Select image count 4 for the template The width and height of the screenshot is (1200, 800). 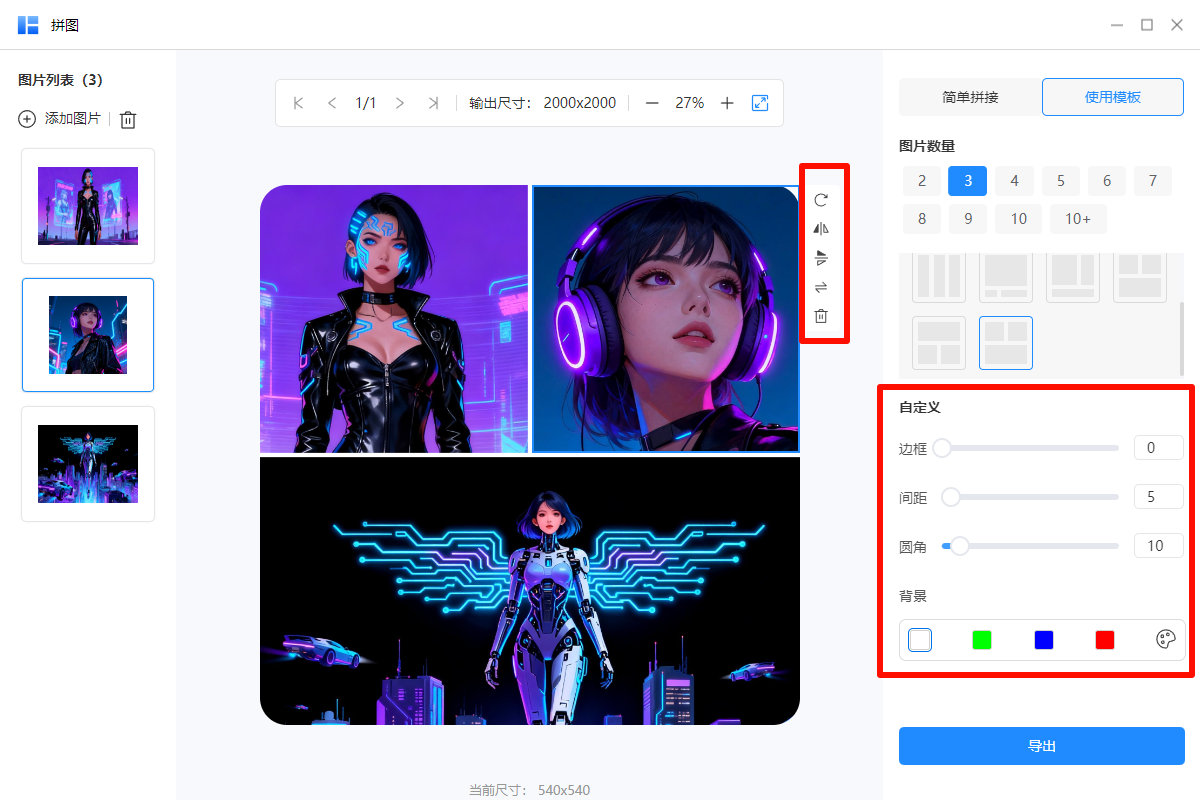tap(1014, 181)
